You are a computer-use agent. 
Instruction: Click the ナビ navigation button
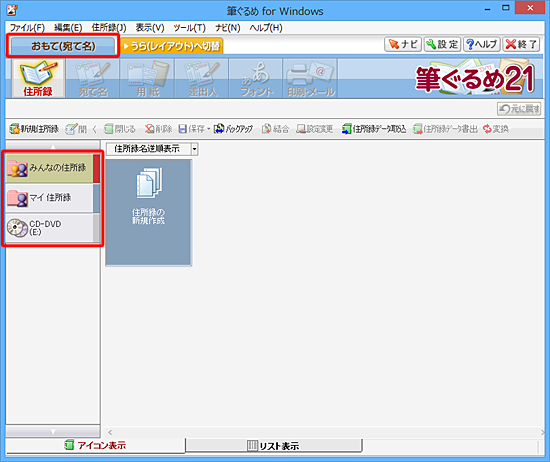pos(403,45)
